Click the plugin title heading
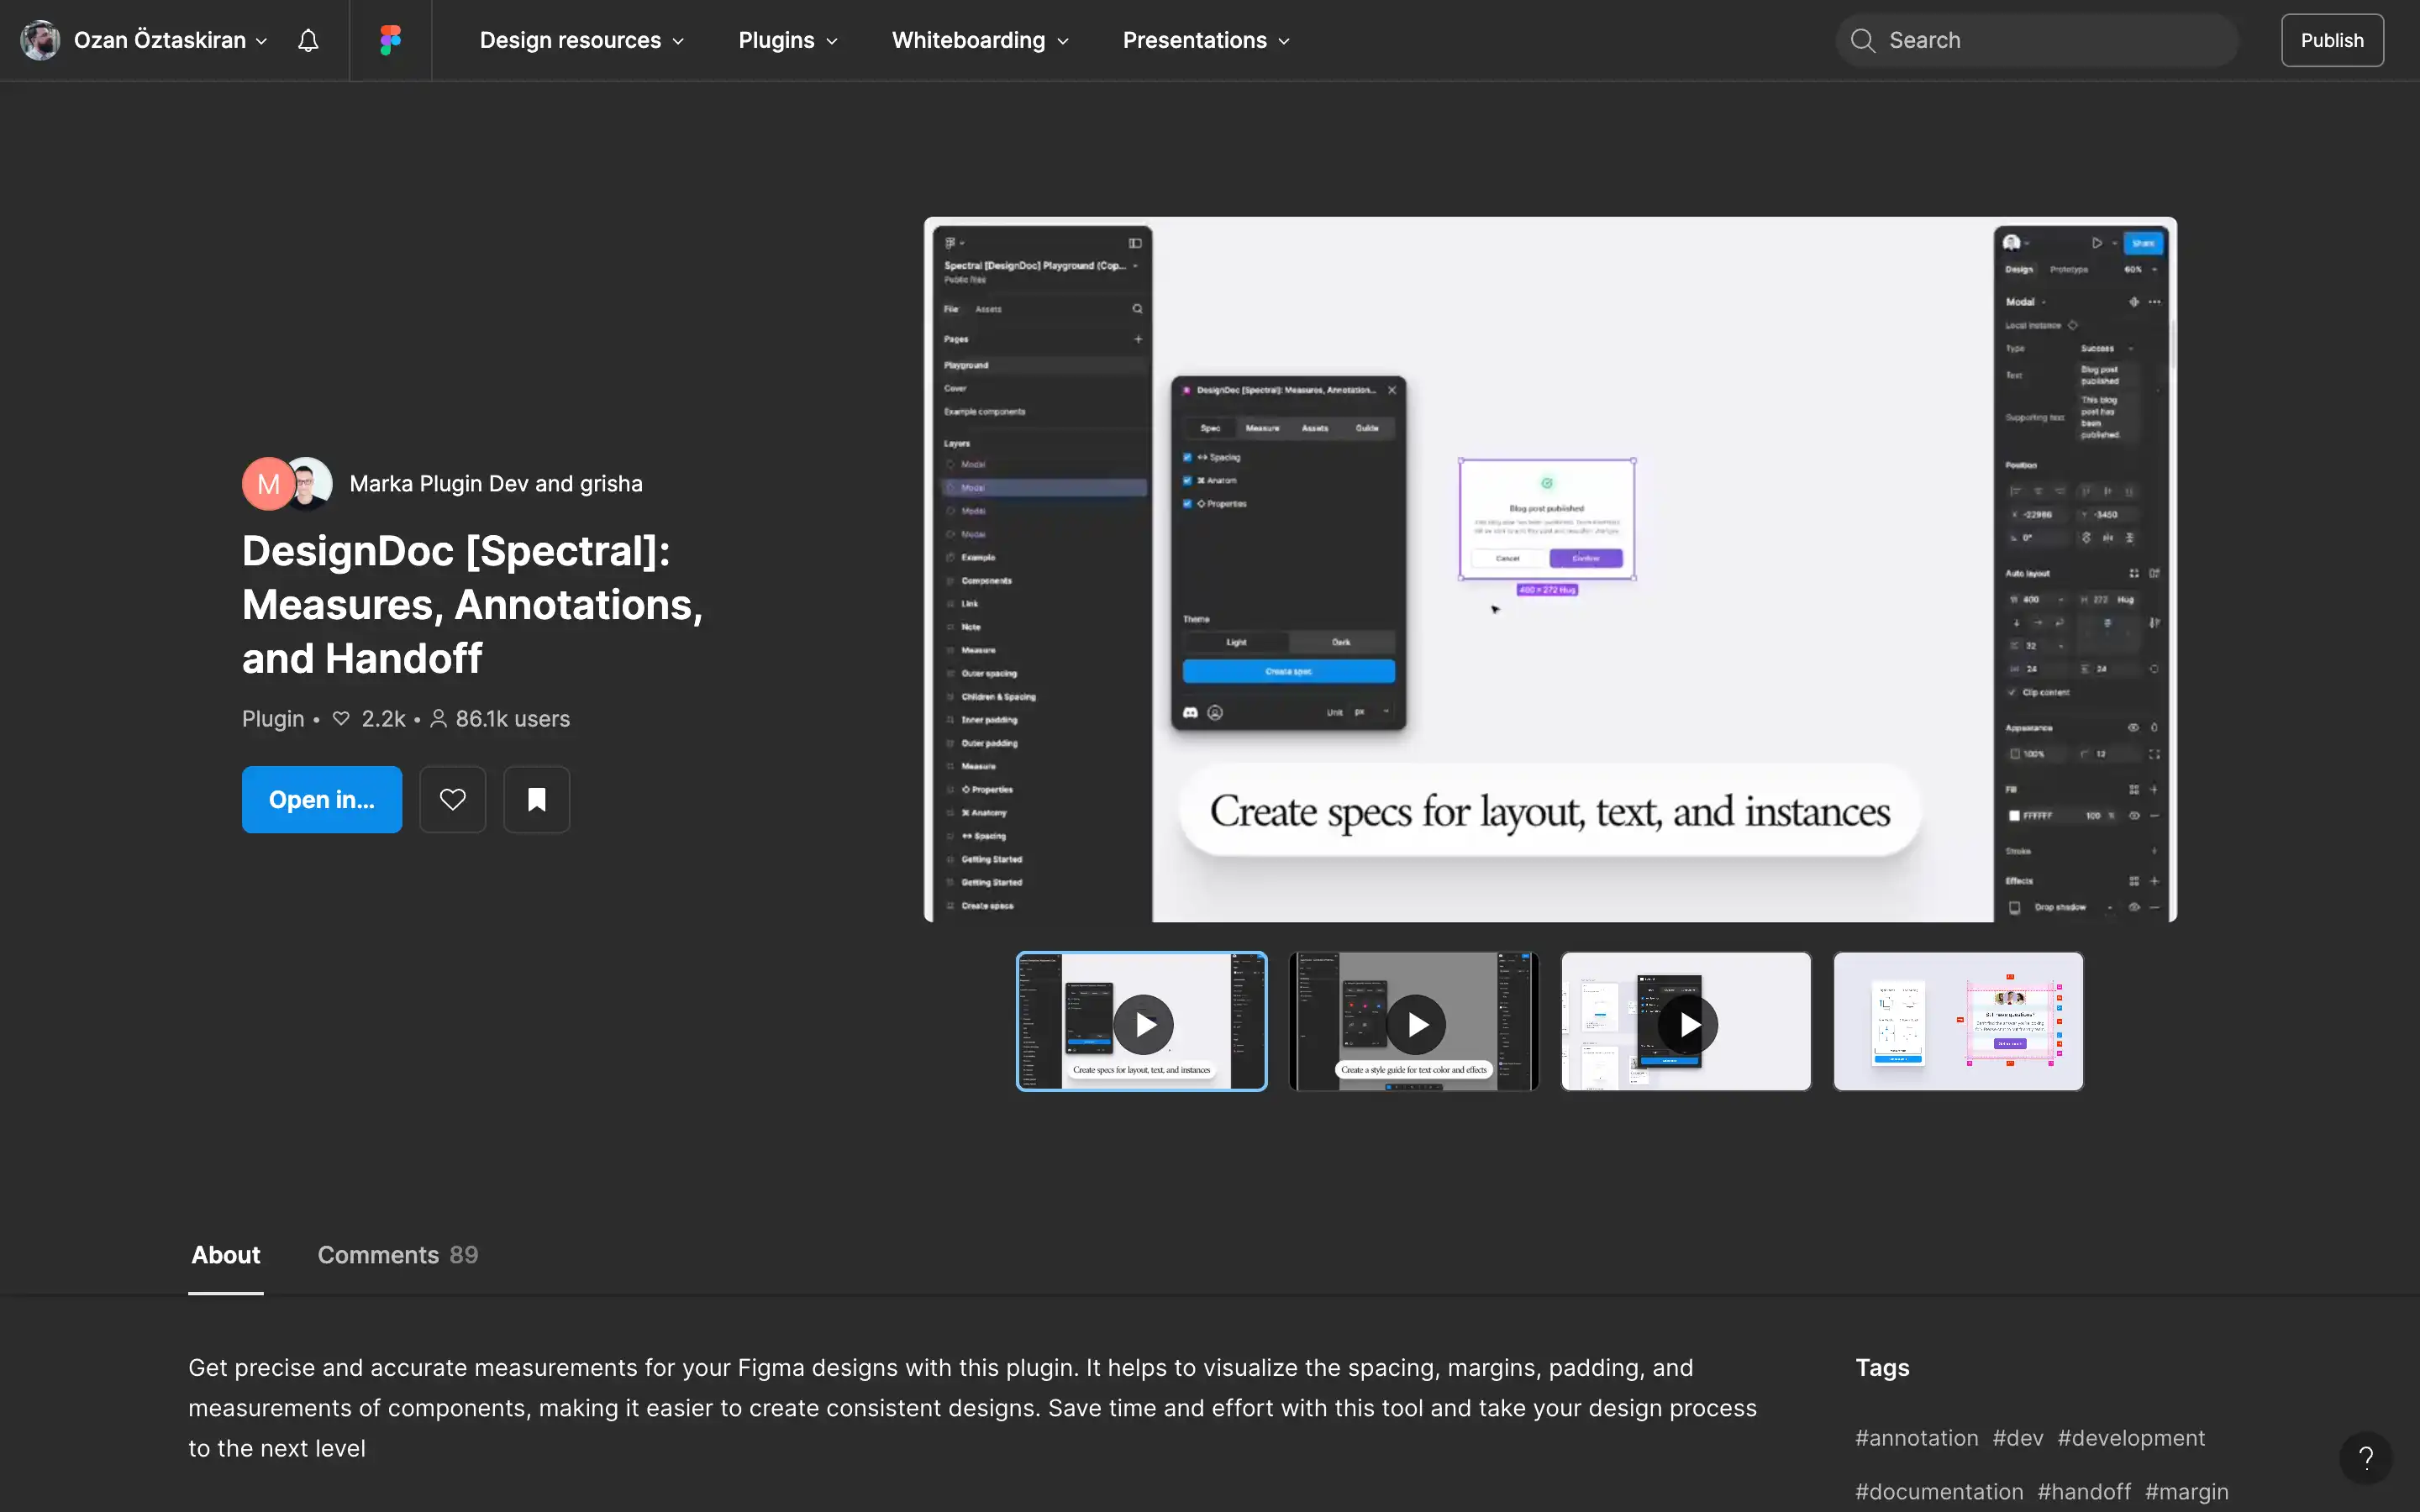Screen dimensions: 2420x1512 (x=472, y=605)
